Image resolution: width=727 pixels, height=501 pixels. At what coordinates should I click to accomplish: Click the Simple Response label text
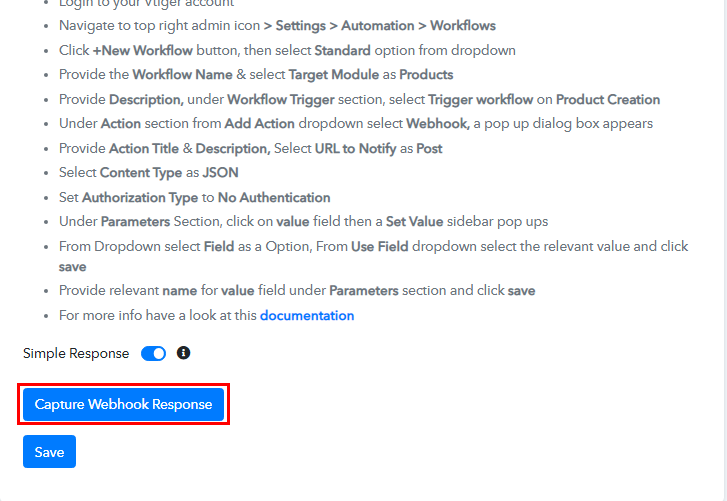point(76,353)
